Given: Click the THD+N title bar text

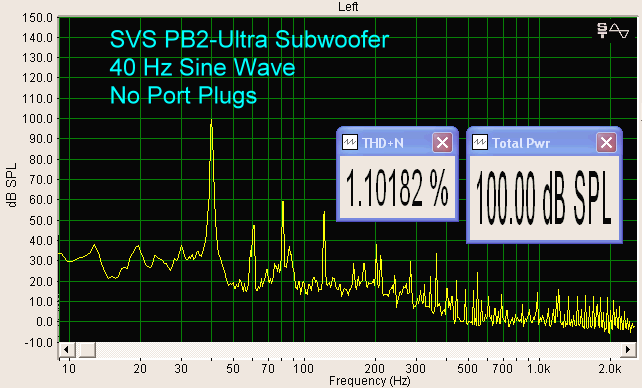Looking at the screenshot, I should coord(383,143).
